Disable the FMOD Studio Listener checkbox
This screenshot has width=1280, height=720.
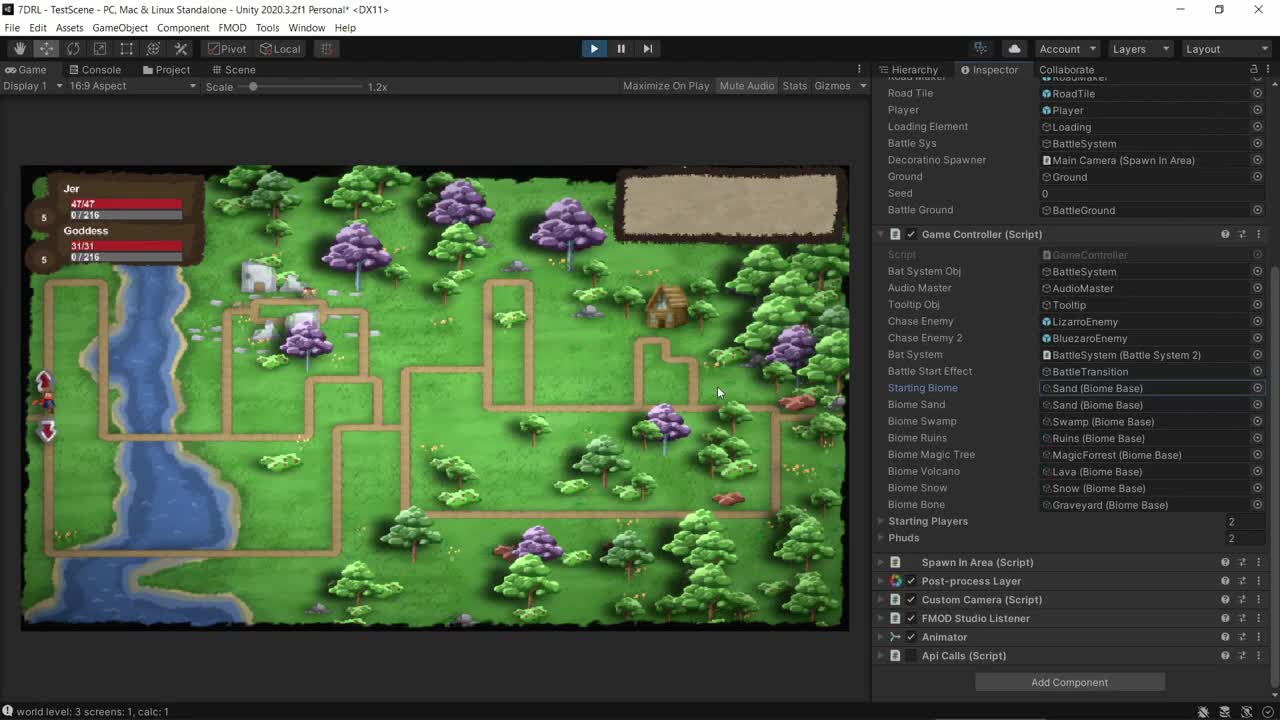point(911,618)
